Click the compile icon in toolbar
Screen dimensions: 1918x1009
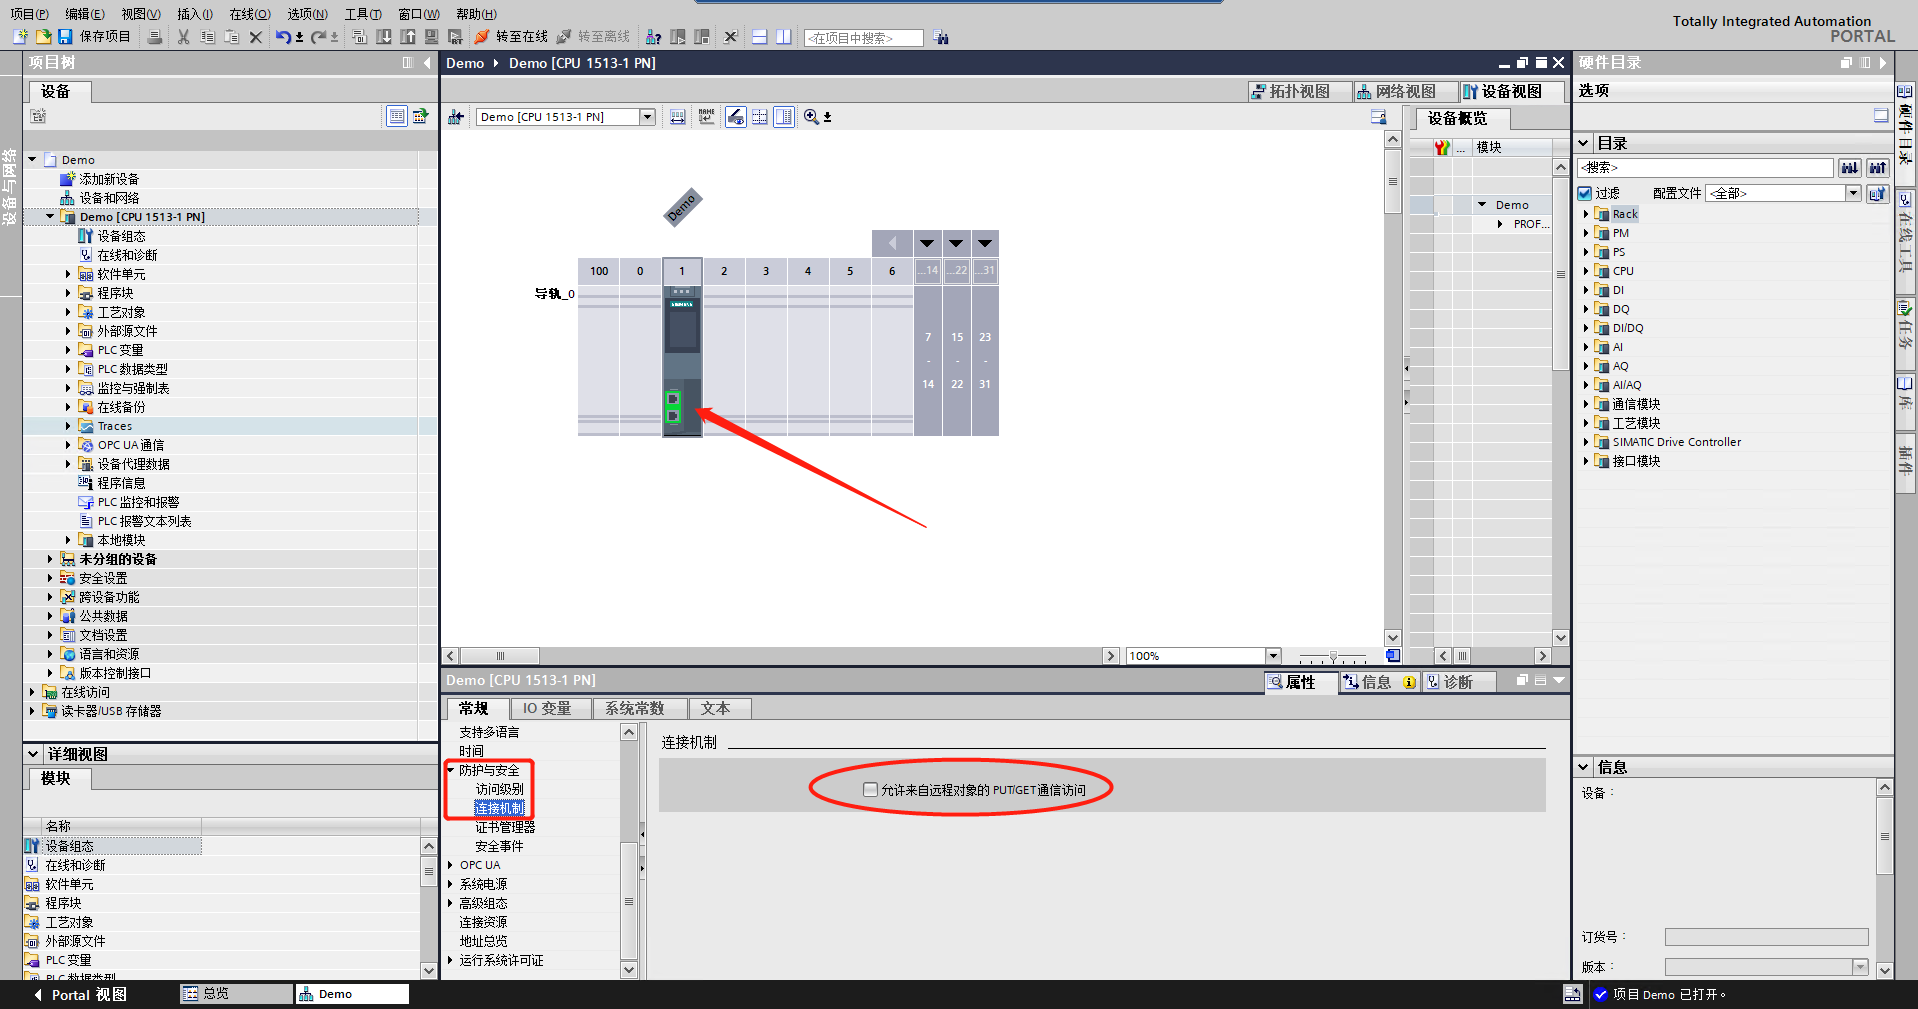pos(360,37)
